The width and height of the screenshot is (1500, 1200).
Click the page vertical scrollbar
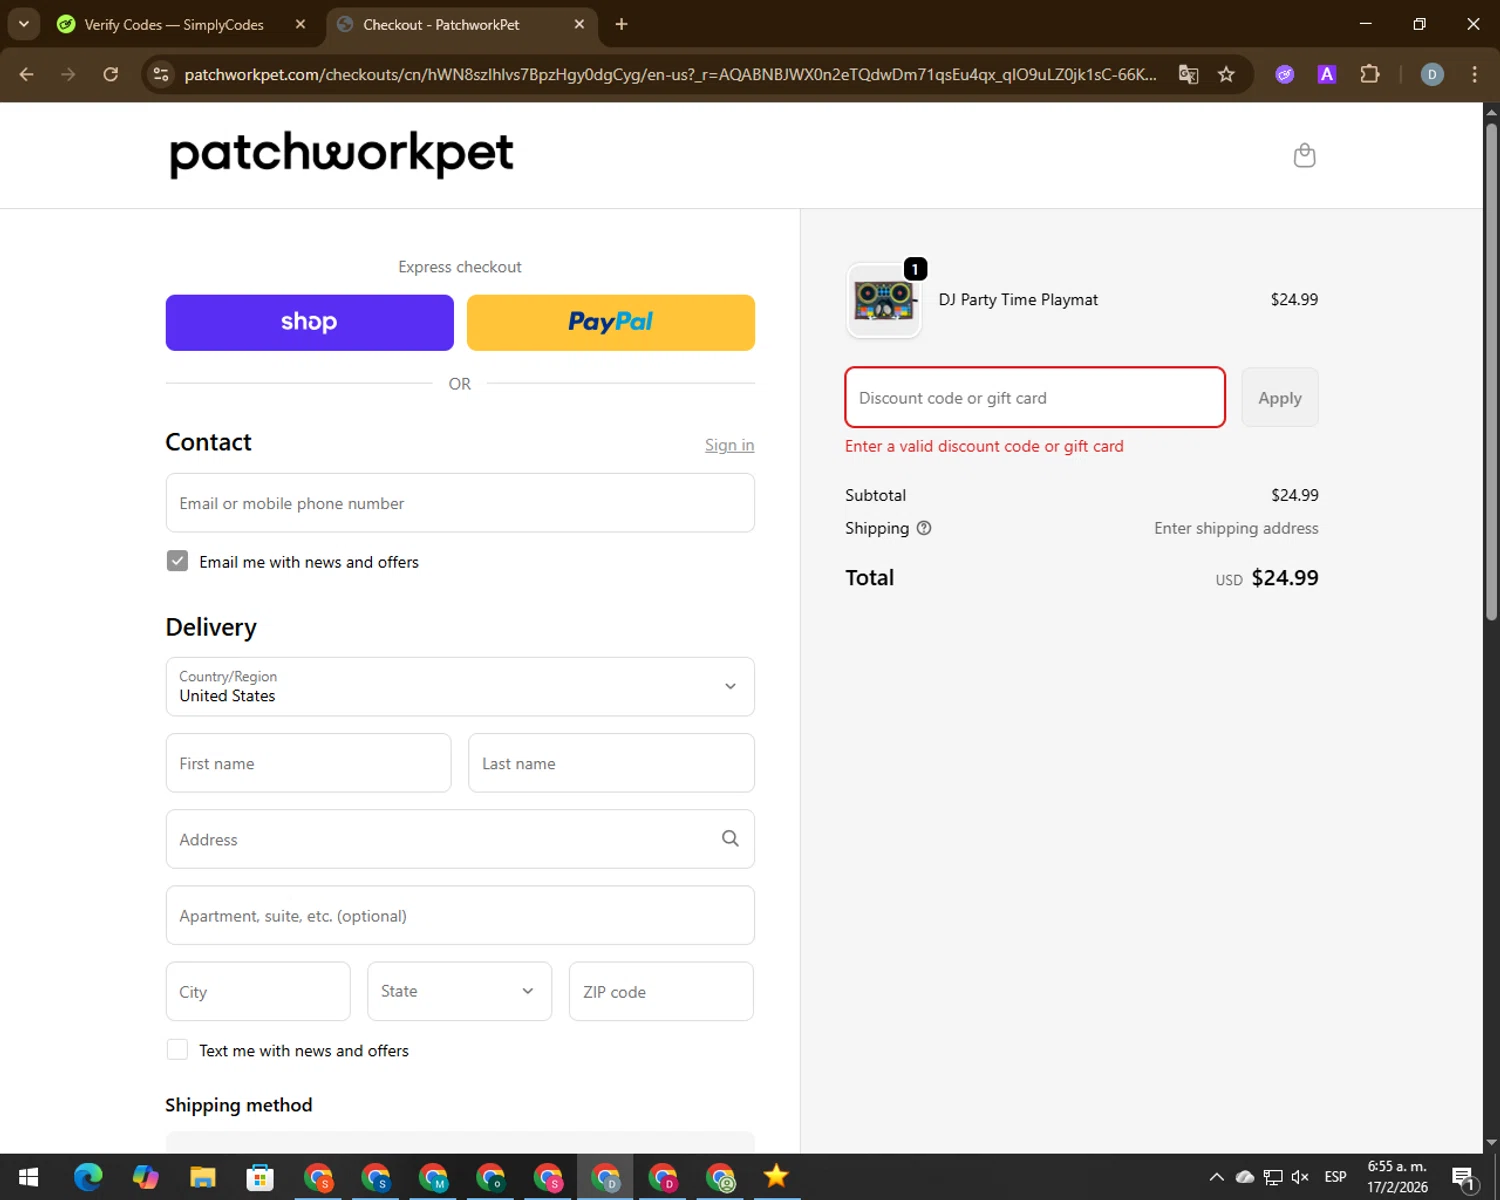coord(1491,372)
